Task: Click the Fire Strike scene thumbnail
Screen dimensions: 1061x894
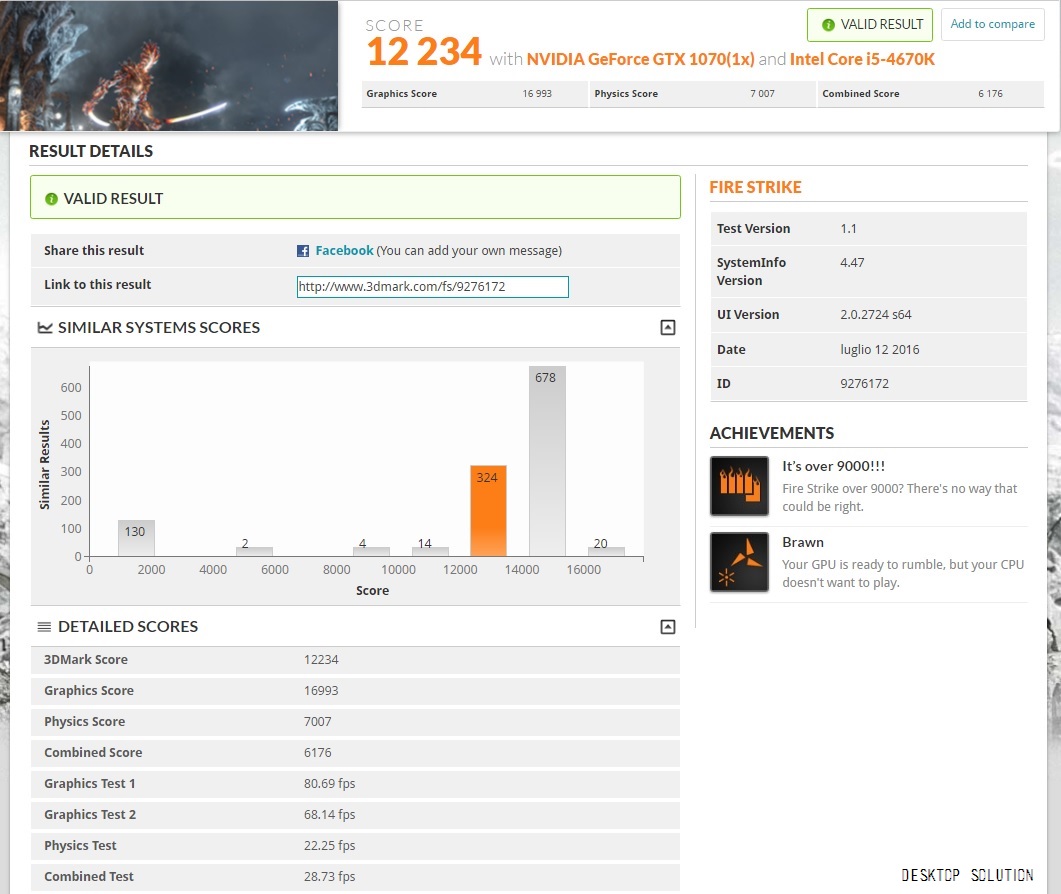Action: [x=169, y=66]
